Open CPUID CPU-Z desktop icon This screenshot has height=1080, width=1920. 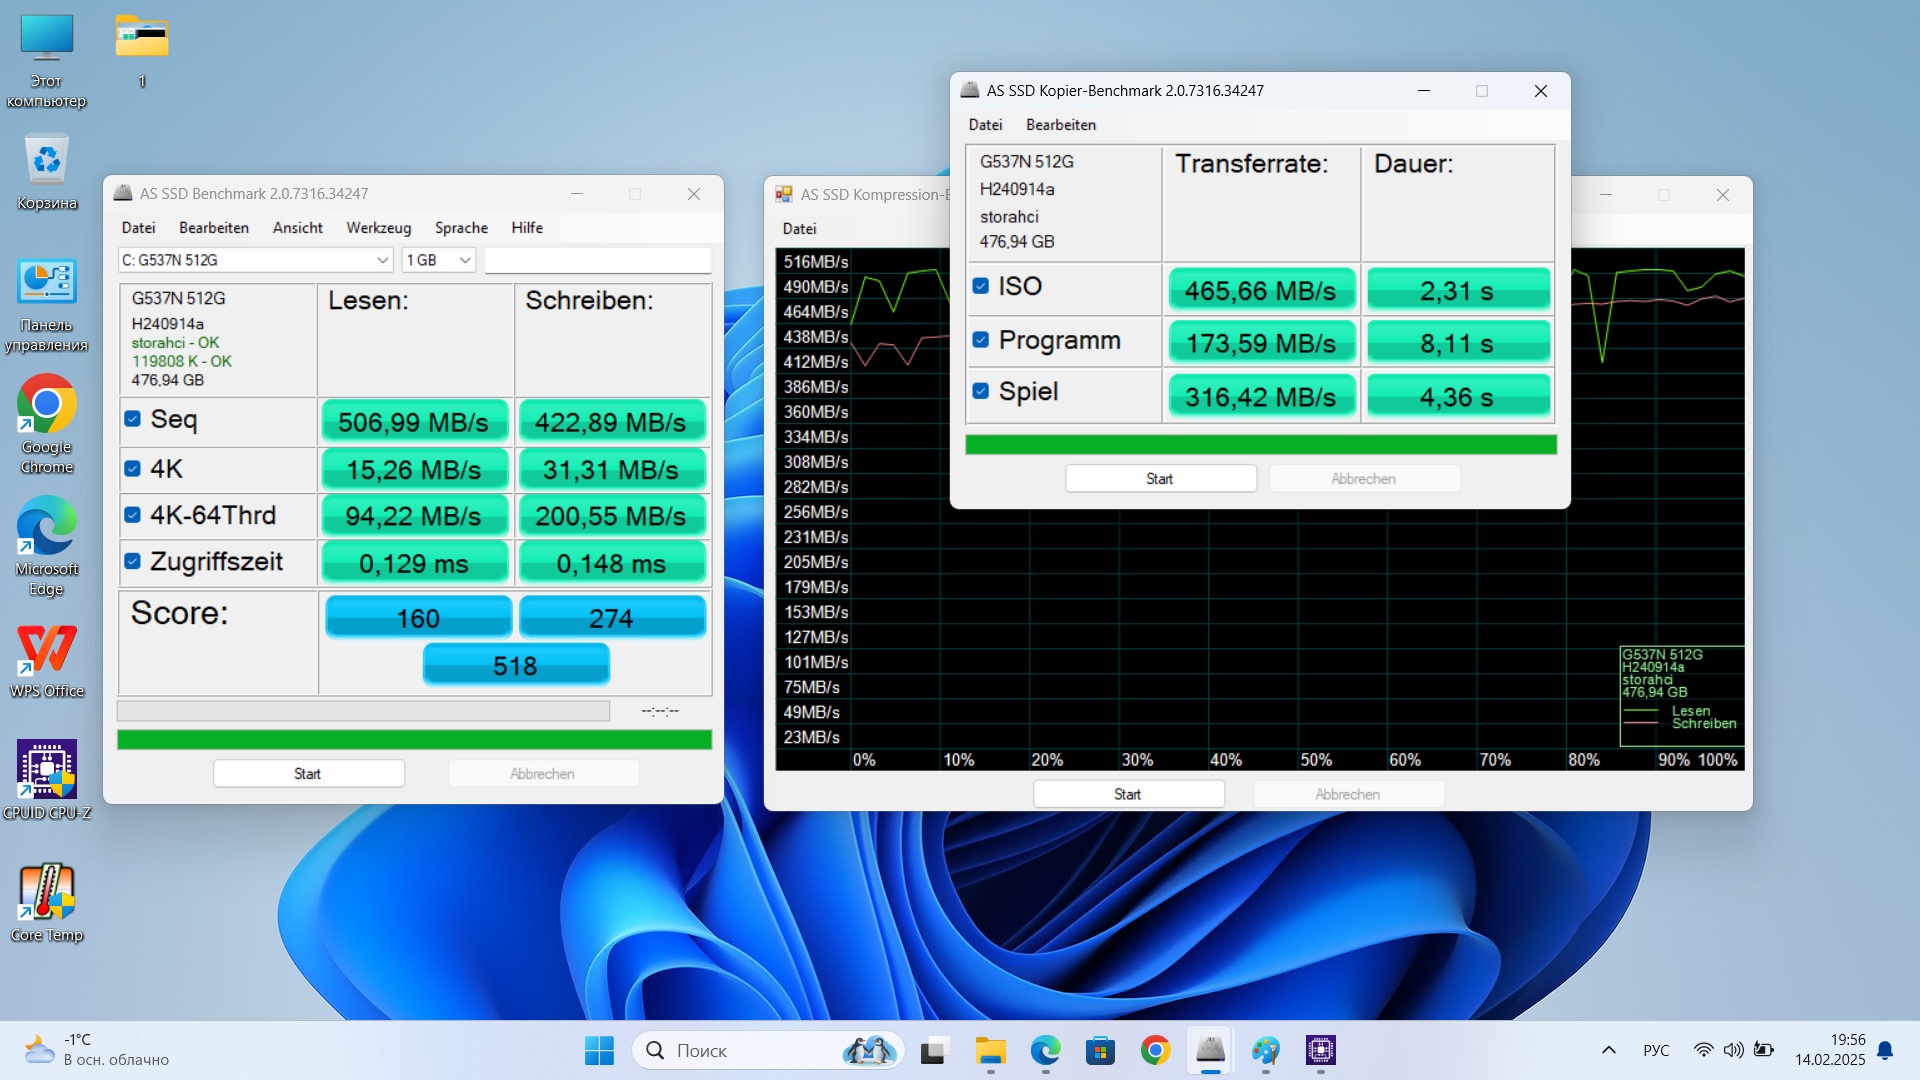46,771
